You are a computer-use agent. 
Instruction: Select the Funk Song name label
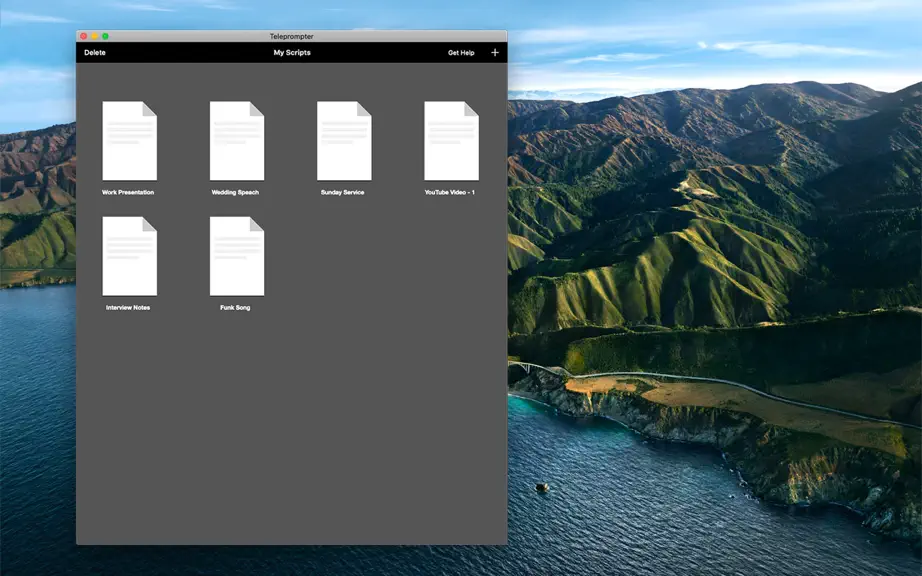click(x=235, y=307)
